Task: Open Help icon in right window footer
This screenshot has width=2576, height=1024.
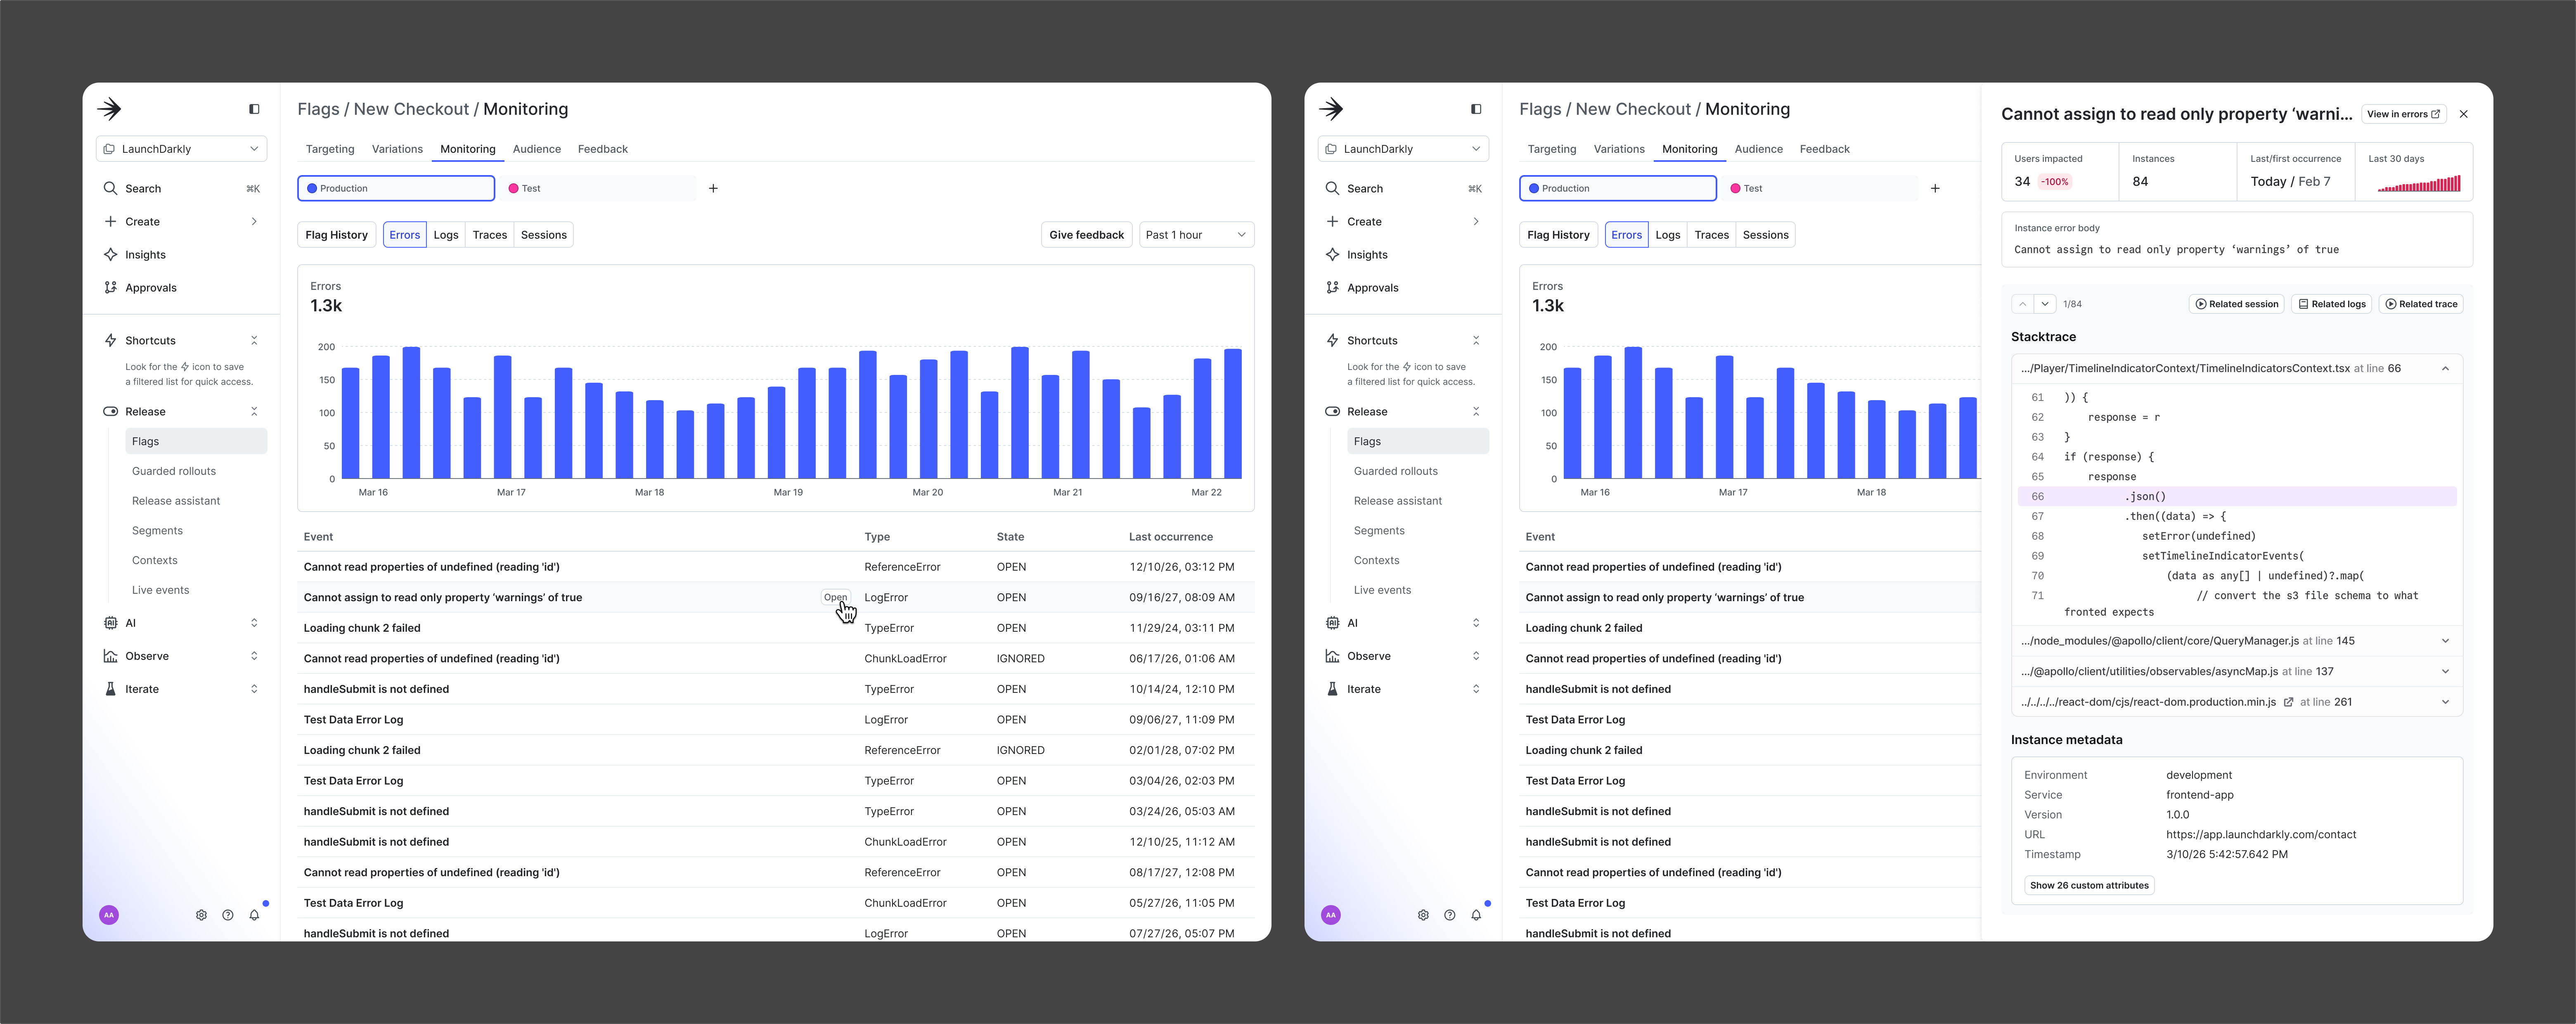Action: 1450,915
